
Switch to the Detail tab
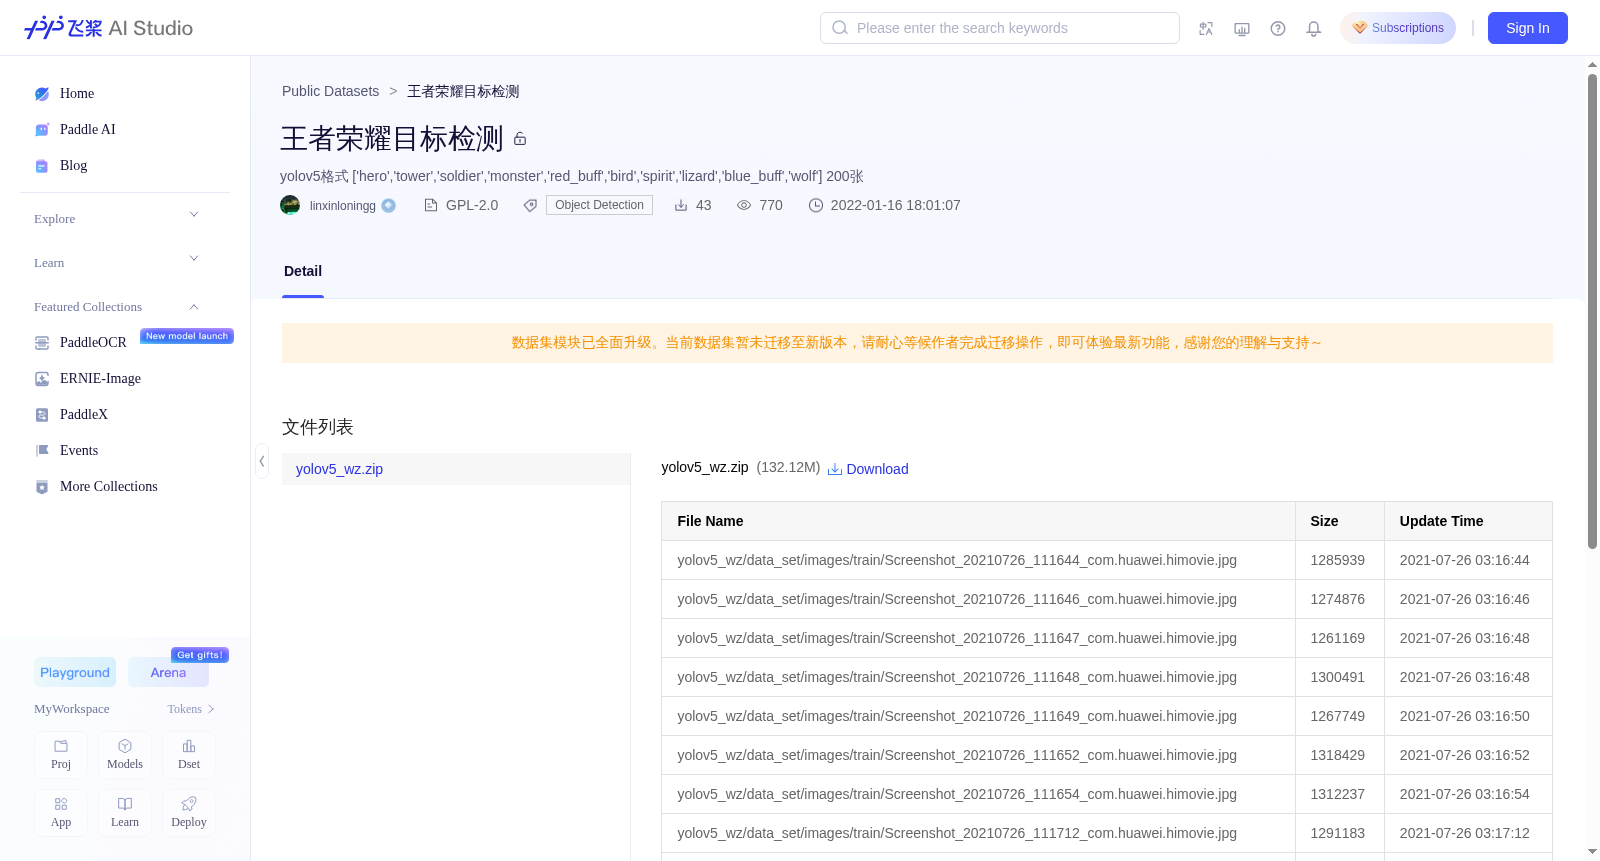(303, 272)
